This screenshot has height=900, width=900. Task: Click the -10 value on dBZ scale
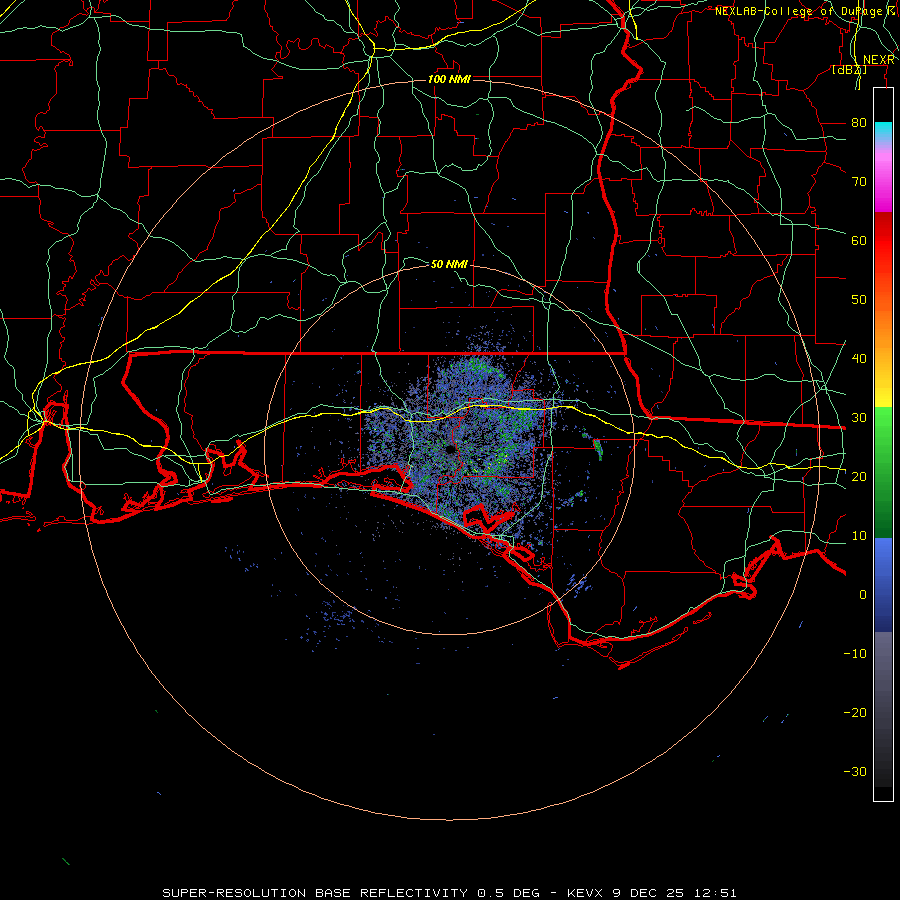coord(855,654)
